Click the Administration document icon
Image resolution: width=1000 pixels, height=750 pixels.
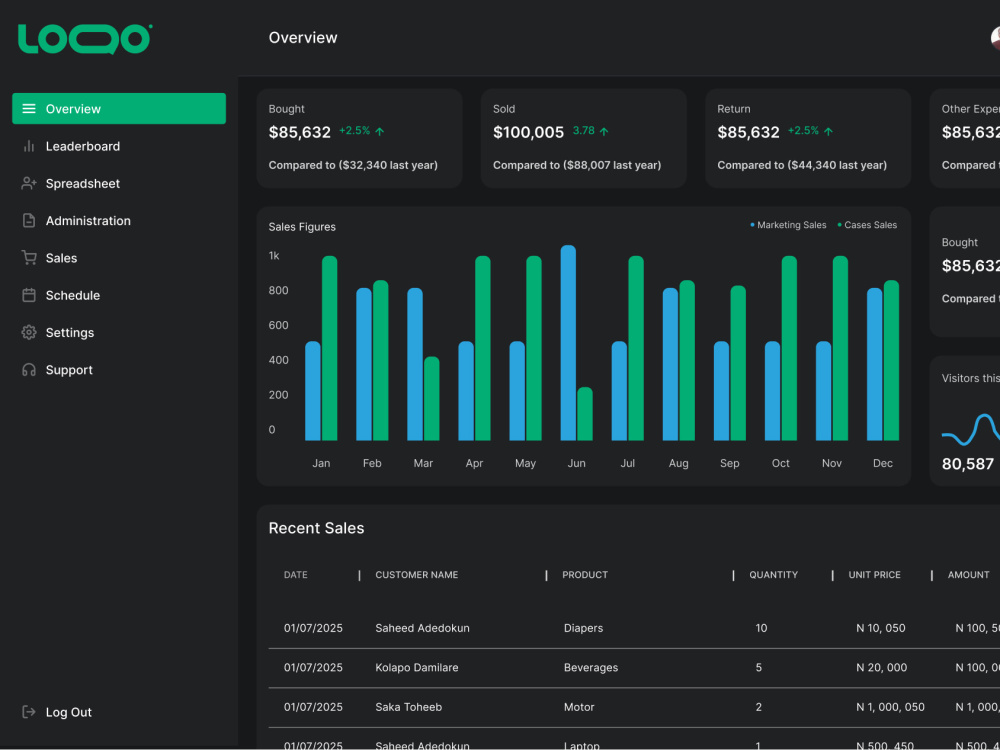pyautogui.click(x=29, y=221)
